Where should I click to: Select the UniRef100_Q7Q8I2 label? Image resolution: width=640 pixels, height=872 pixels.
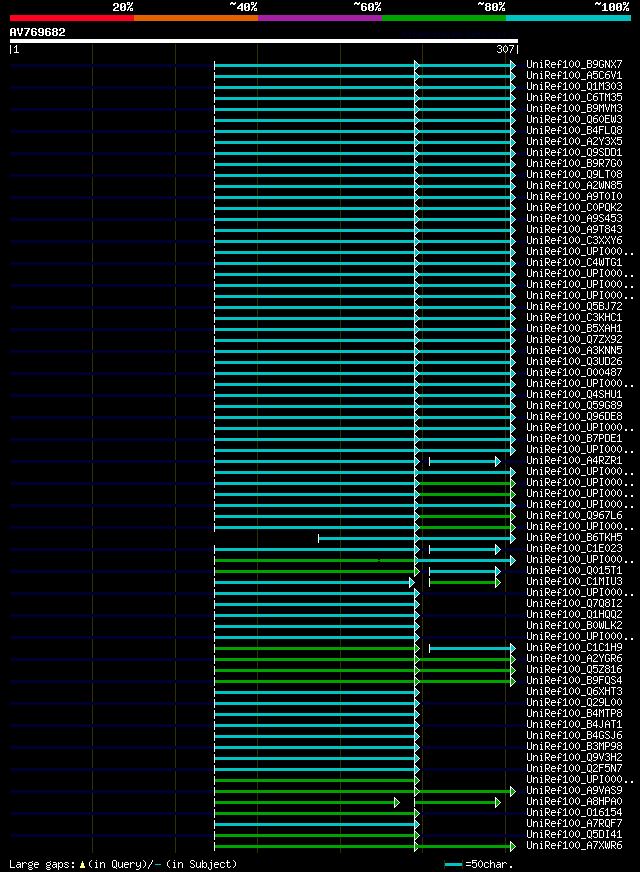point(574,604)
